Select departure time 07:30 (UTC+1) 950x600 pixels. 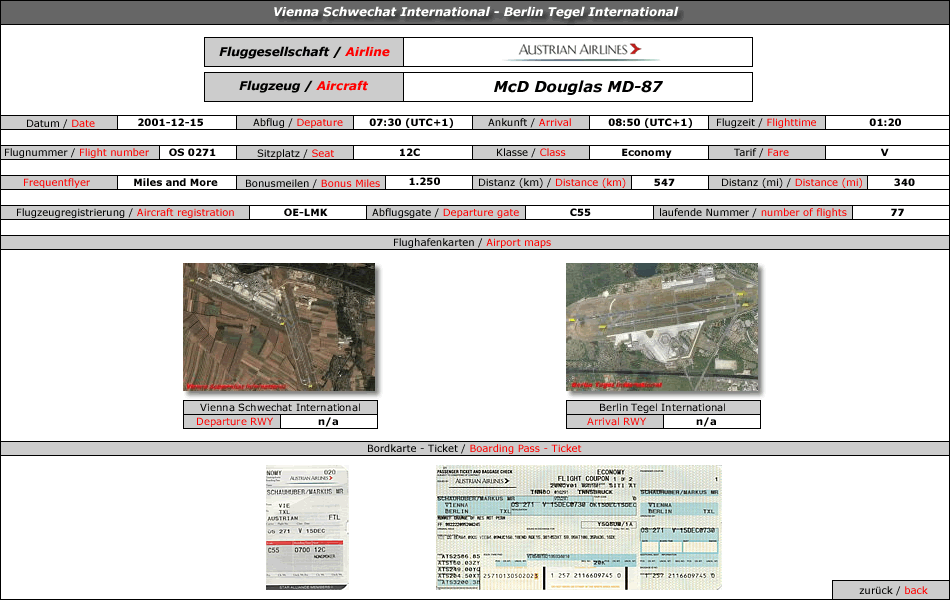click(x=411, y=122)
